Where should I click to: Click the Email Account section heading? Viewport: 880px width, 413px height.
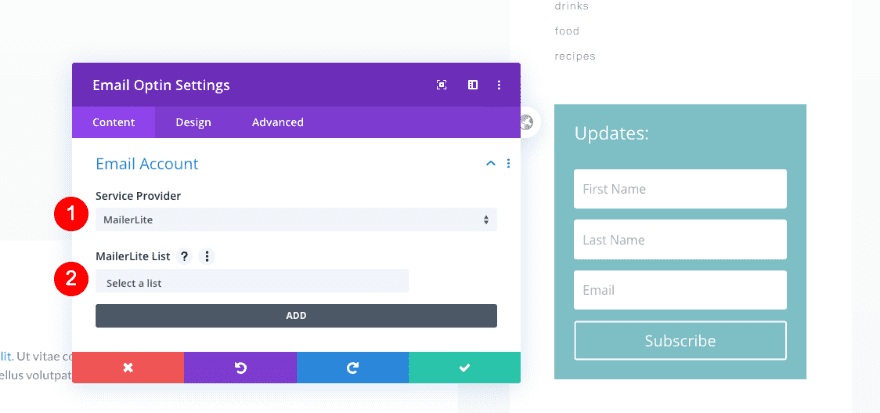pyautogui.click(x=147, y=164)
